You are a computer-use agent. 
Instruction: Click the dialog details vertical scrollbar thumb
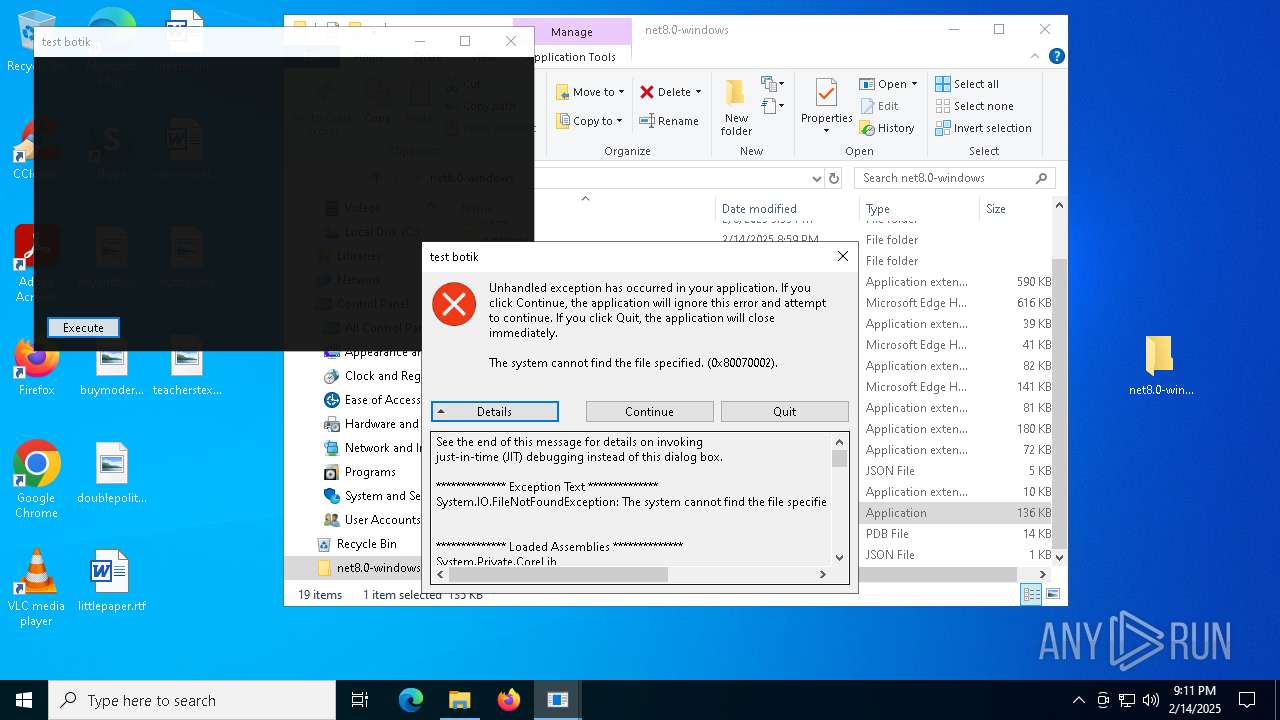click(839, 458)
